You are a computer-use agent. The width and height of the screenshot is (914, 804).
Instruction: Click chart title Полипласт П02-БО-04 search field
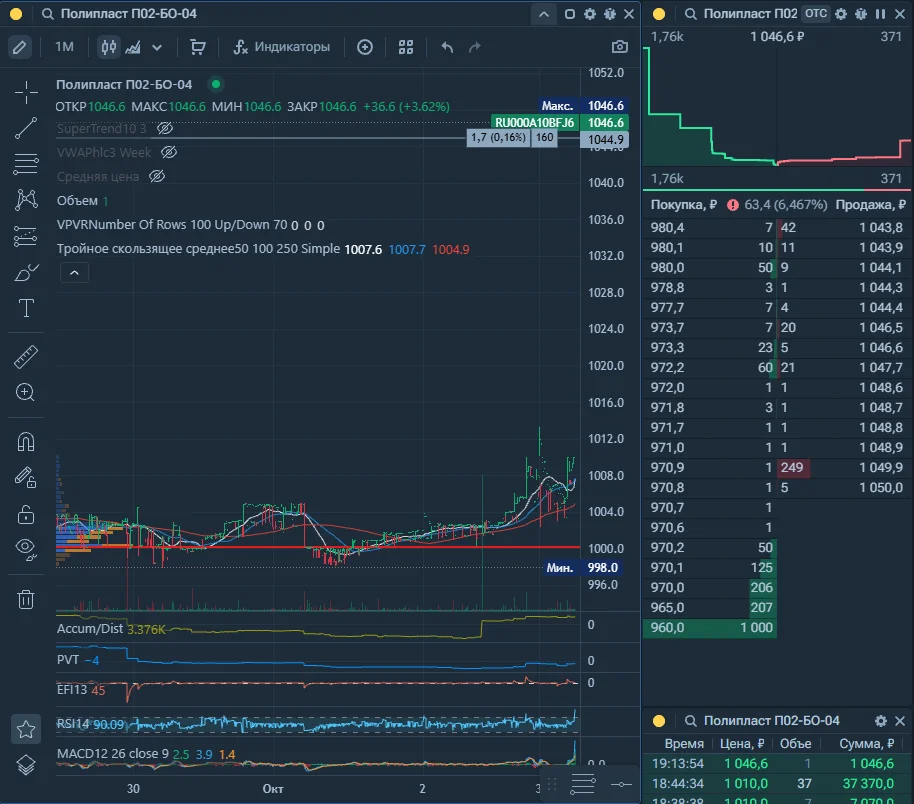tap(129, 13)
